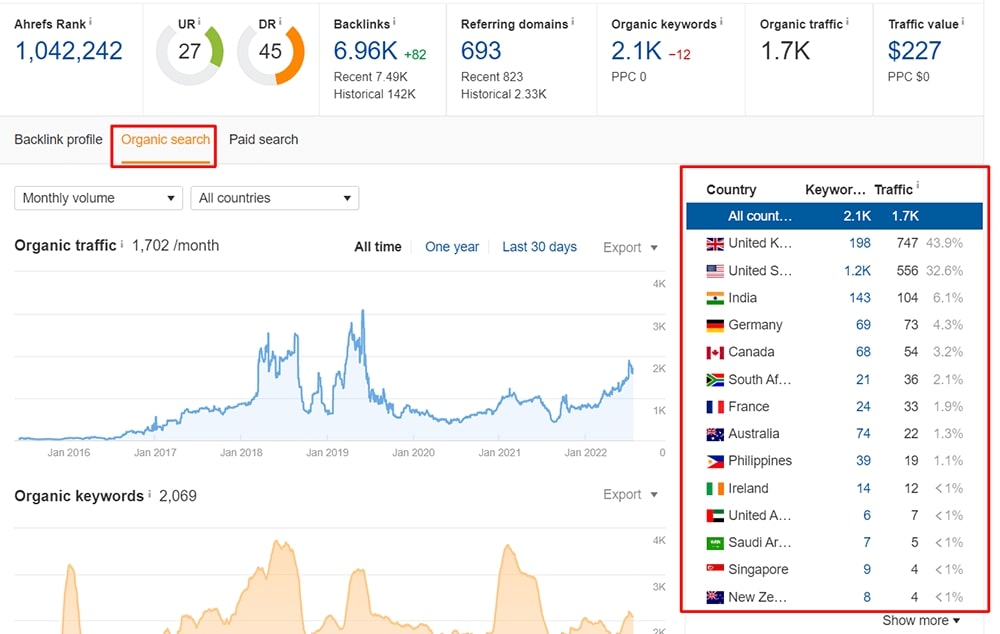Screen dimensions: 1000x634
Task: Click the info icon next to Ahrefs Rank
Action: point(90,22)
